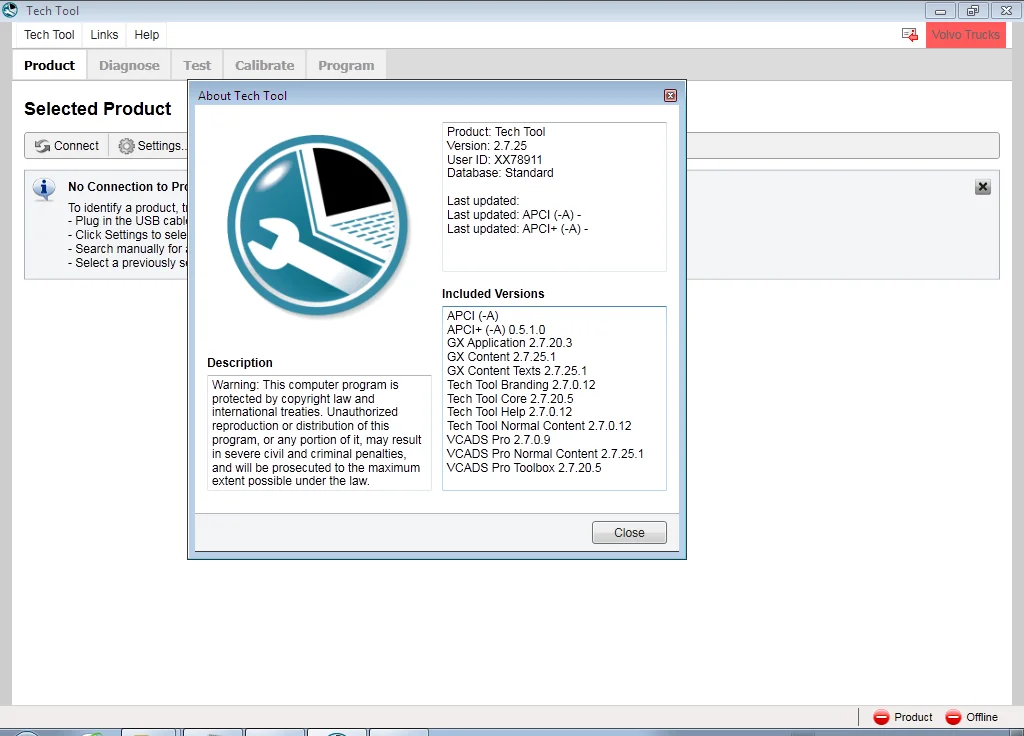This screenshot has width=1024, height=736.
Task: Switch to the Test tab
Action: 197,65
